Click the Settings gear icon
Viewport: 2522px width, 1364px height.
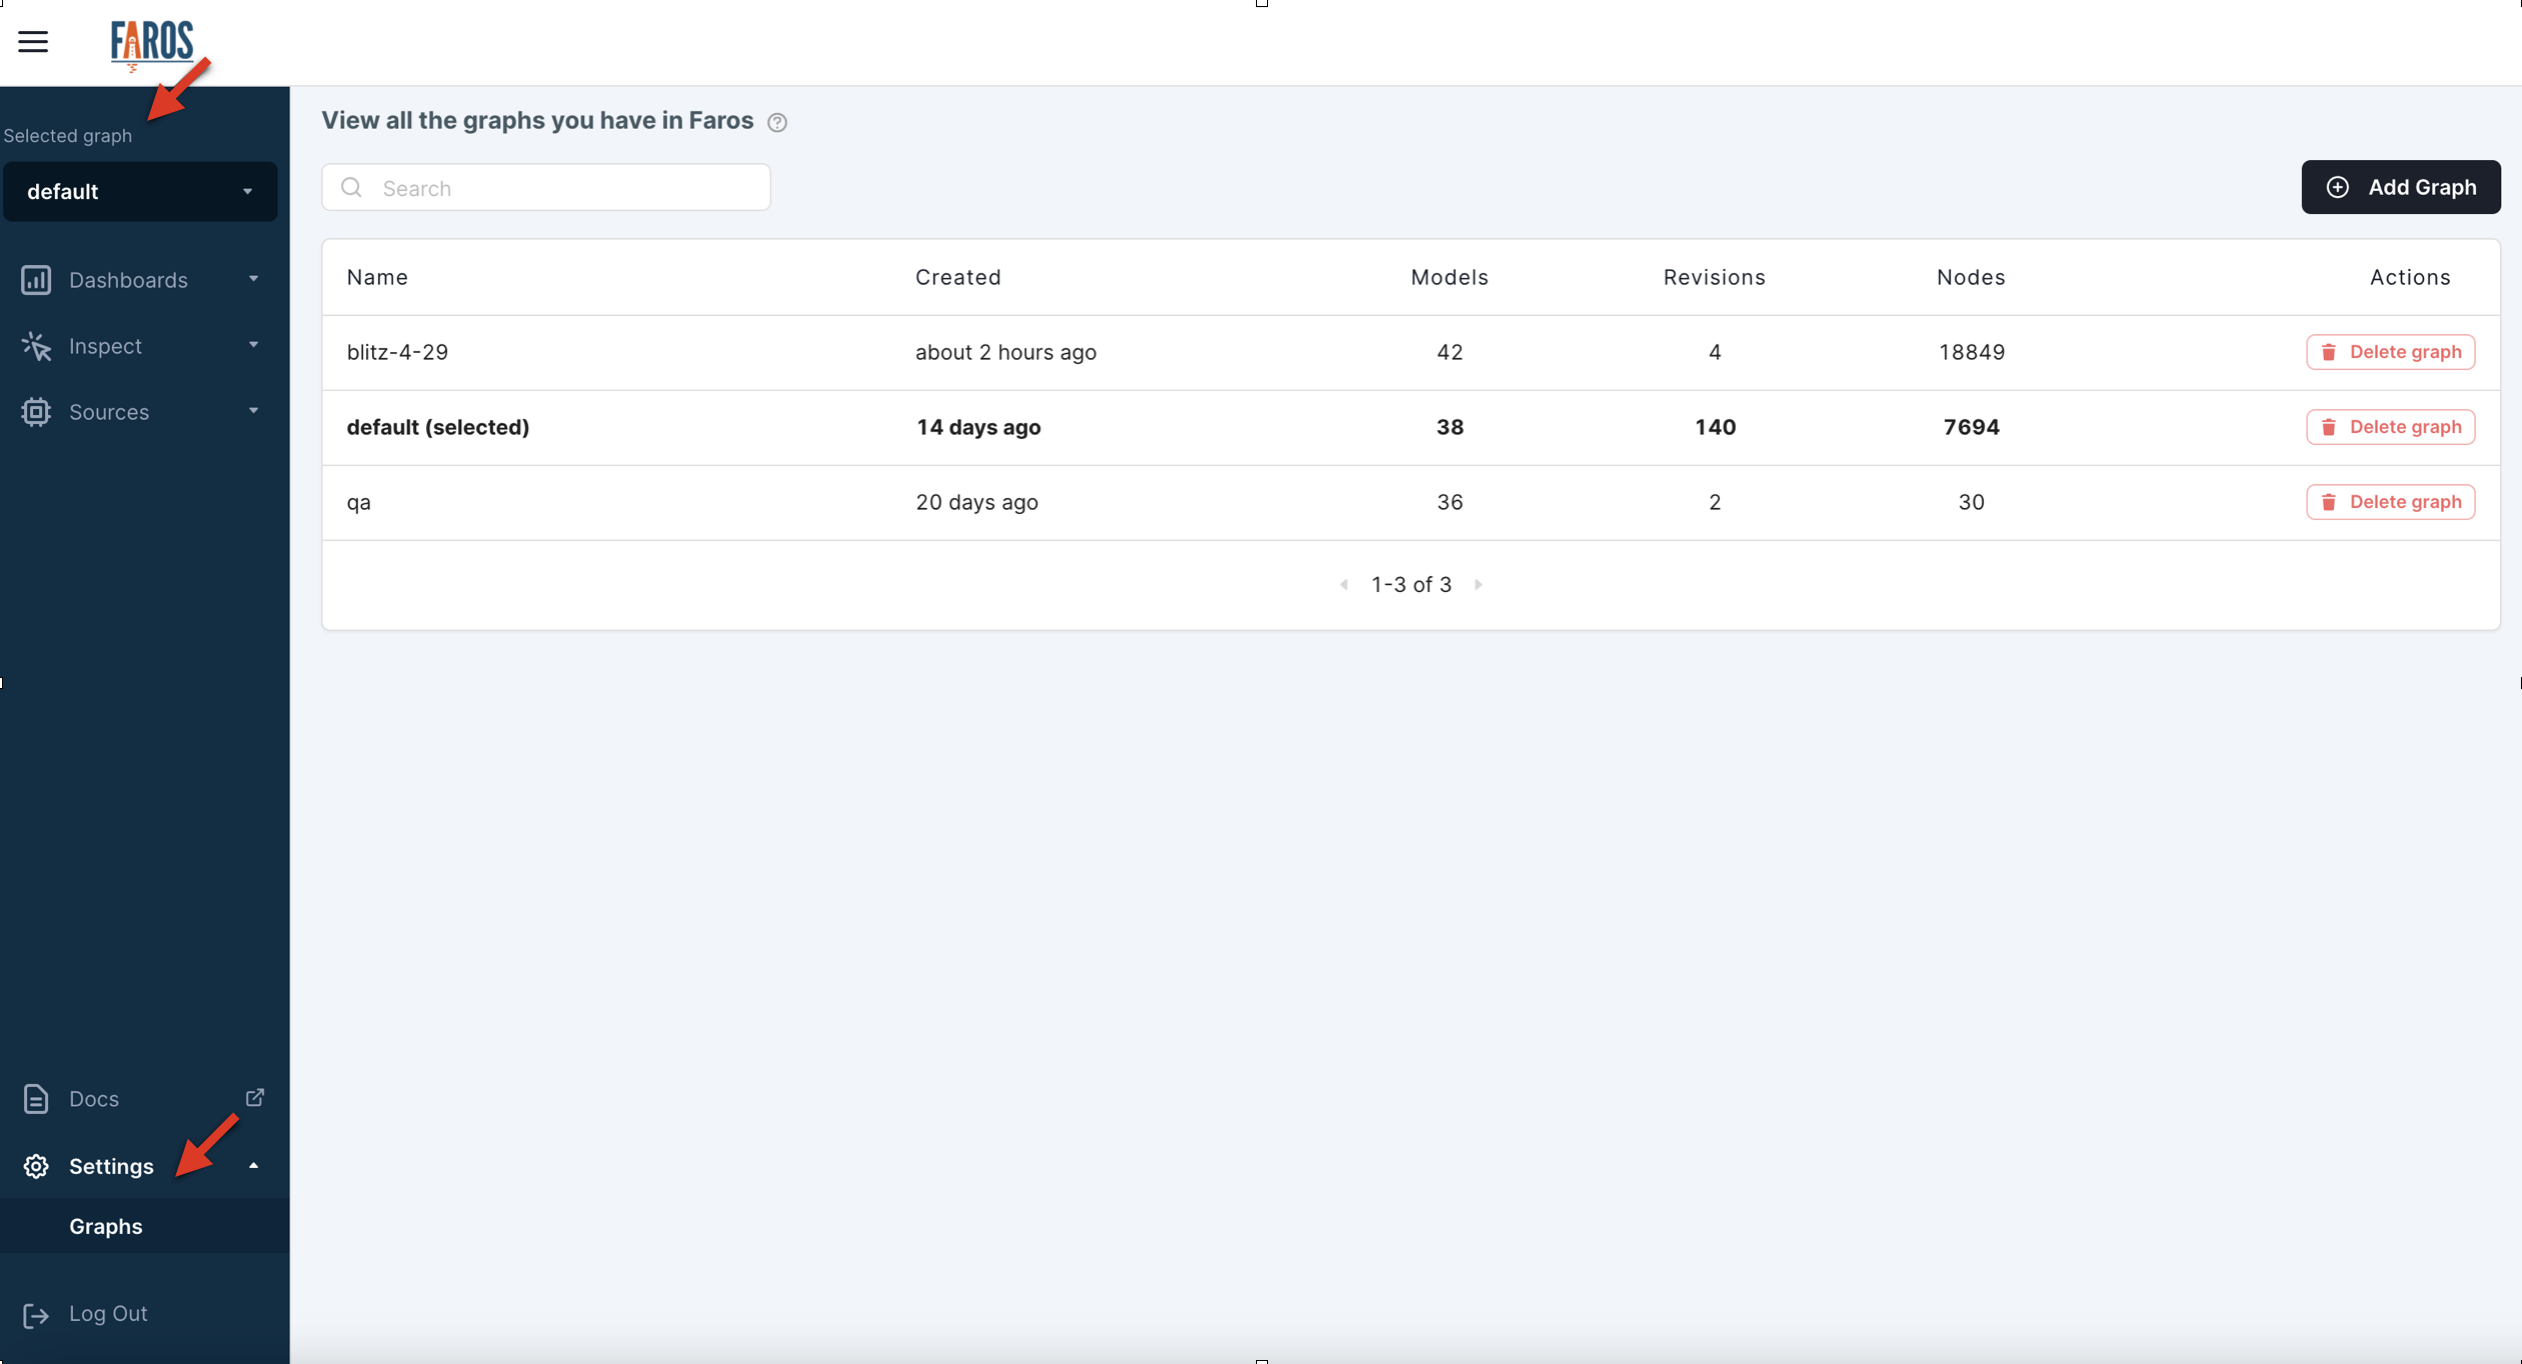[x=36, y=1166]
